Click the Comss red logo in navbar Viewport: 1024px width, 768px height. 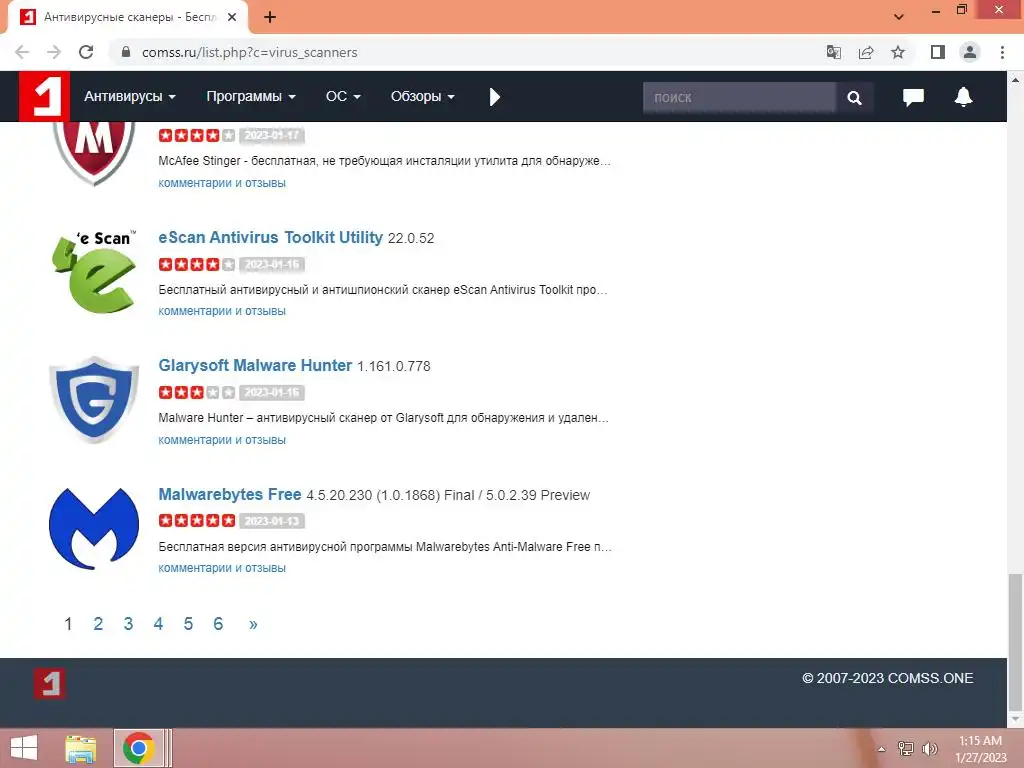pos(44,97)
